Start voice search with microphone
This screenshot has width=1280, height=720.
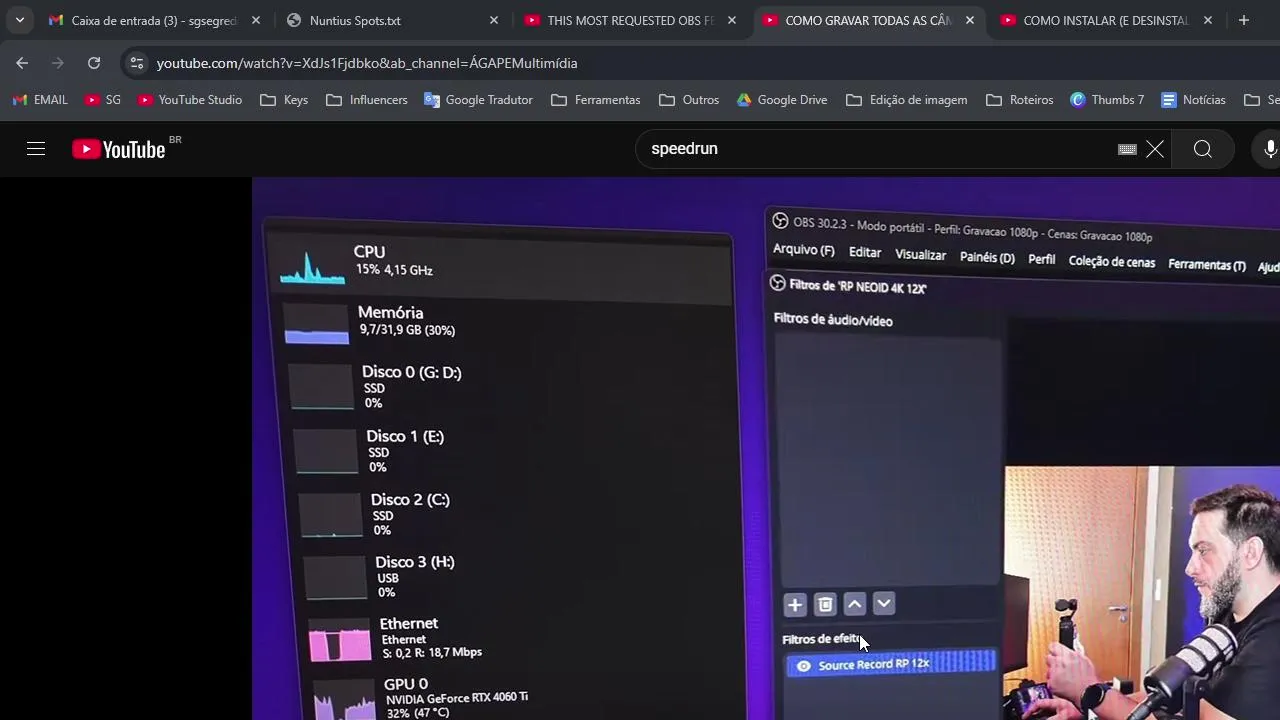(1270, 149)
